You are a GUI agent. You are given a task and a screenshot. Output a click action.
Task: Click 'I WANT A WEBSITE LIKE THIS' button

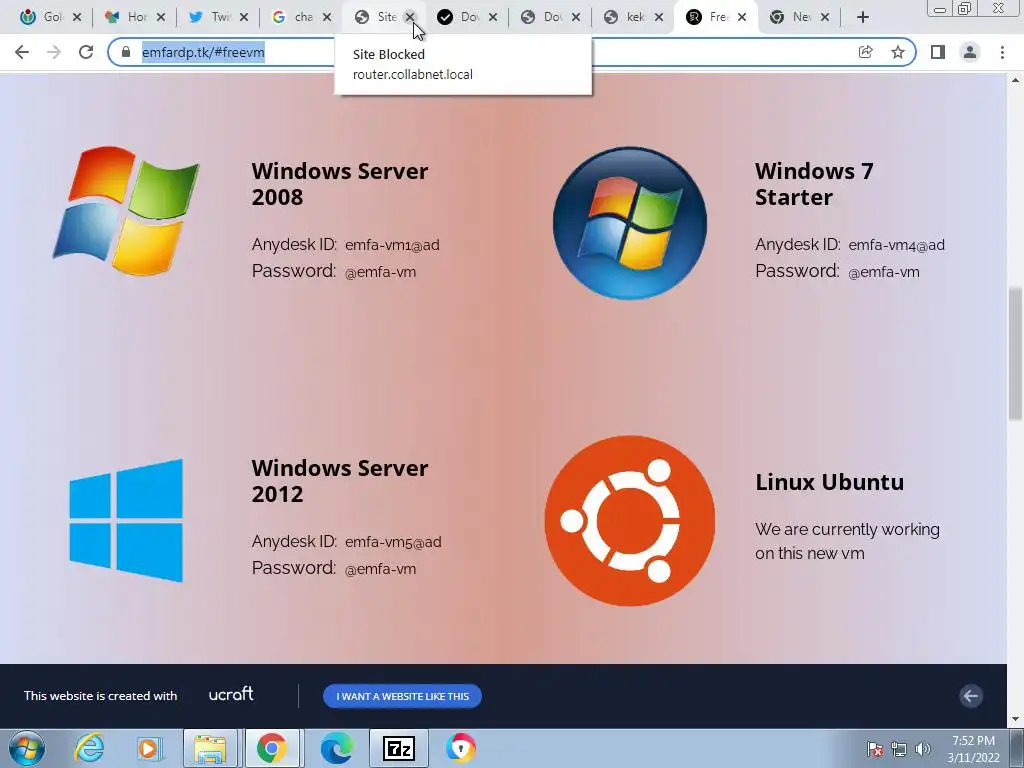[402, 696]
